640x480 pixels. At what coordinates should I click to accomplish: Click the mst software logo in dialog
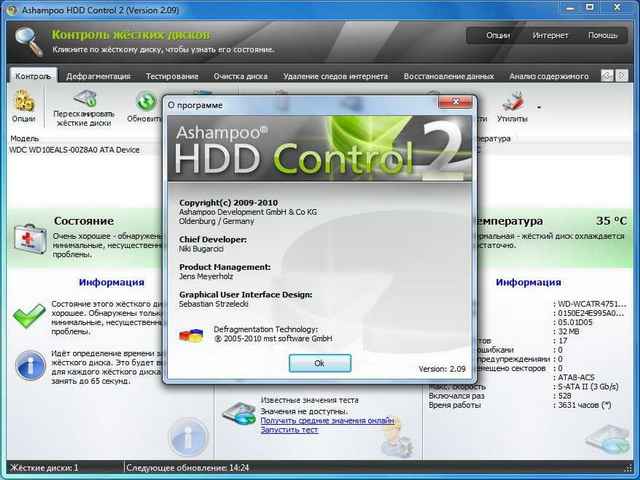coord(189,334)
